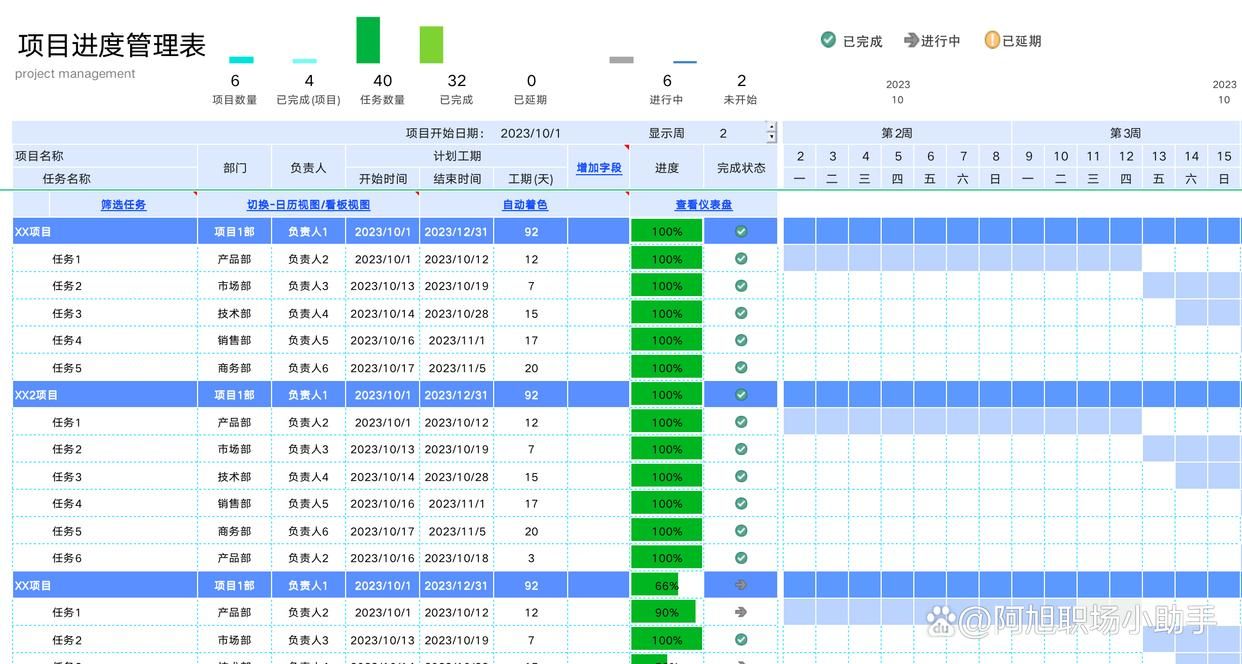Click the 90% progress bar
The height and width of the screenshot is (664, 1242).
click(x=663, y=612)
